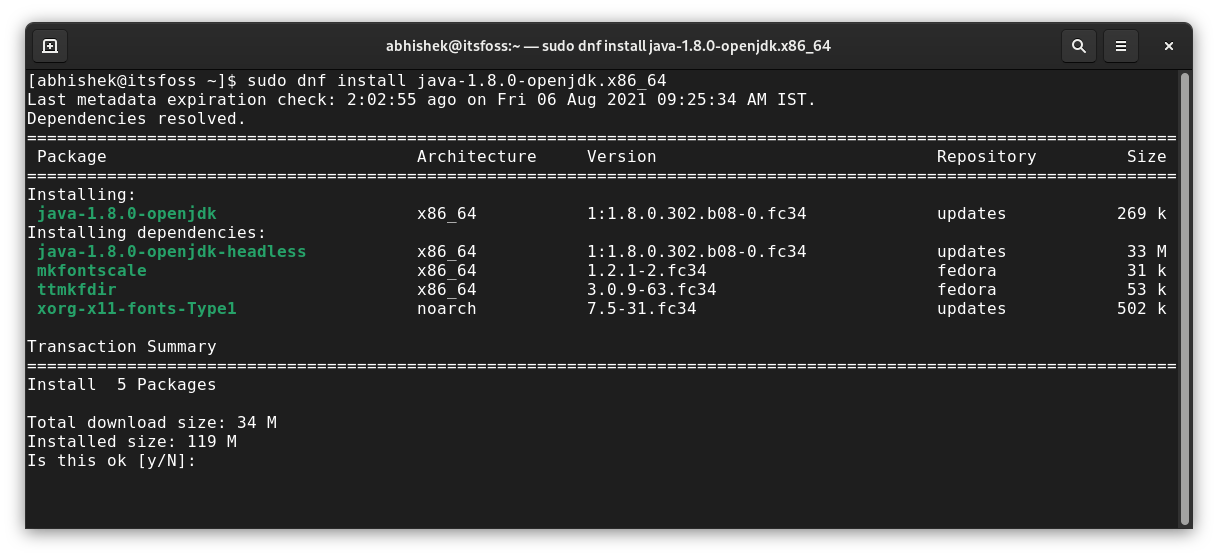This screenshot has width=1218, height=557.
Task: Click the Architecture column header
Action: pos(477,157)
